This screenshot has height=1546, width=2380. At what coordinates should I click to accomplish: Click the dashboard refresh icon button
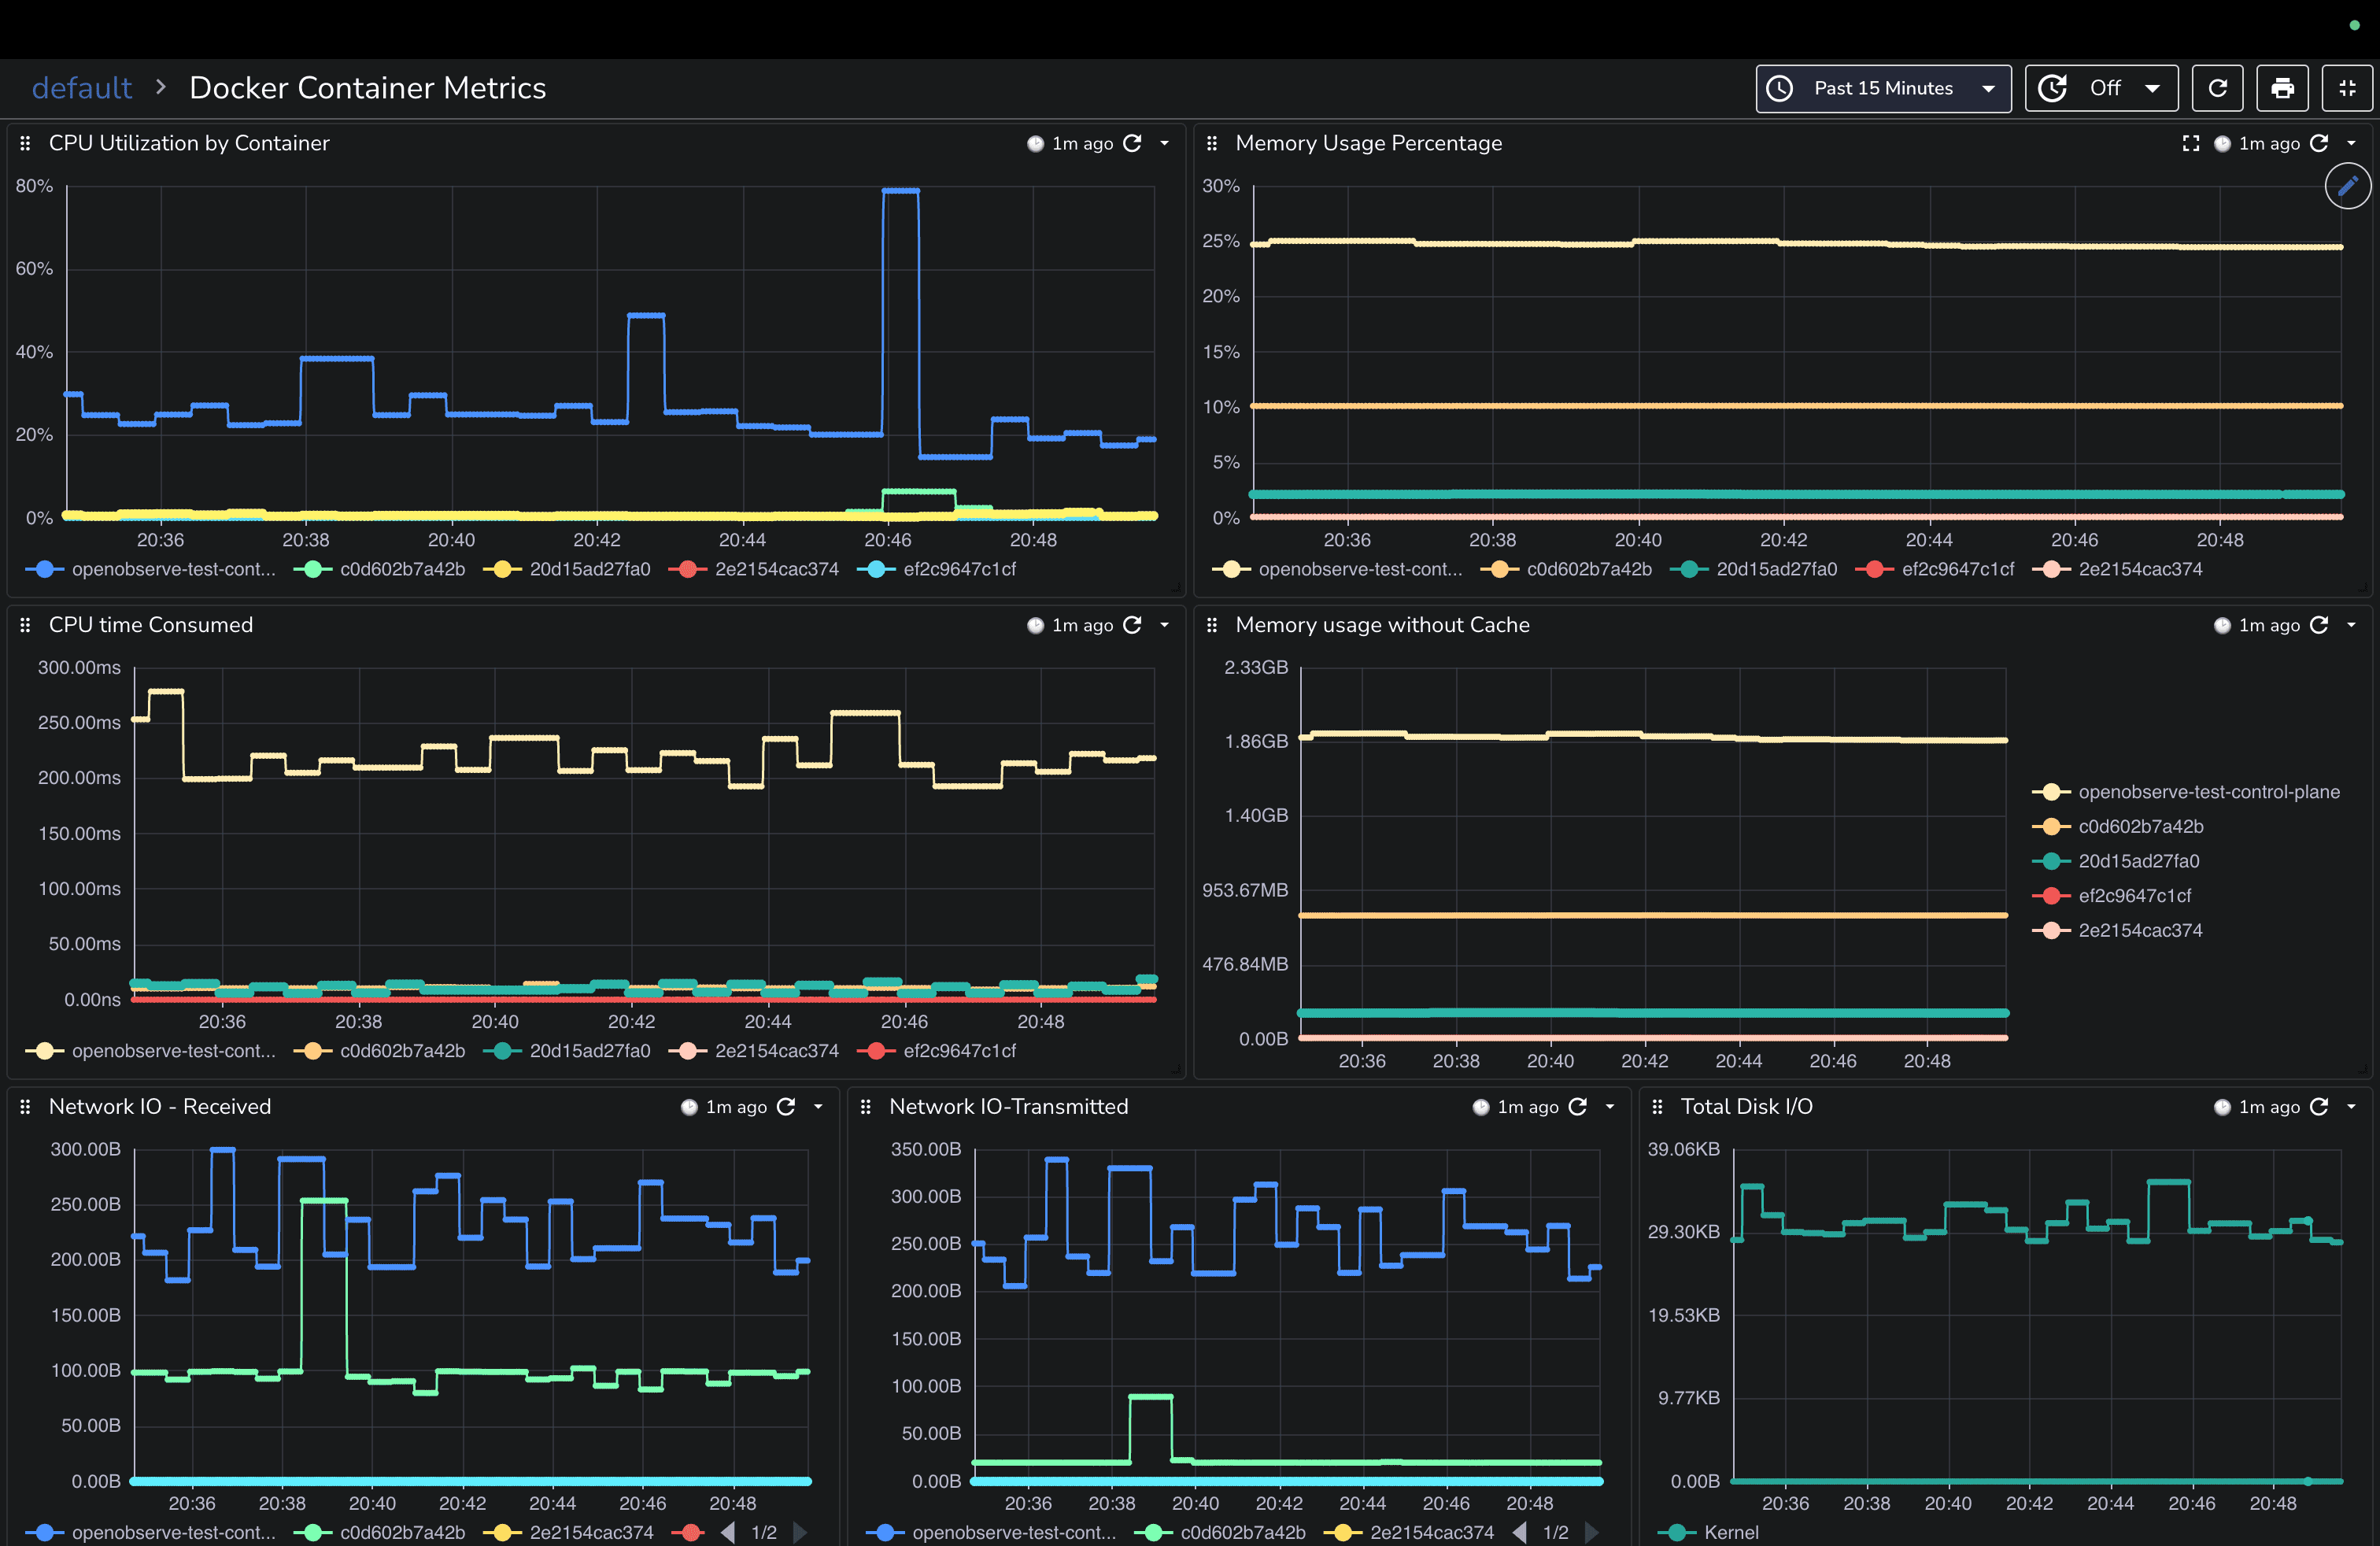[2217, 88]
